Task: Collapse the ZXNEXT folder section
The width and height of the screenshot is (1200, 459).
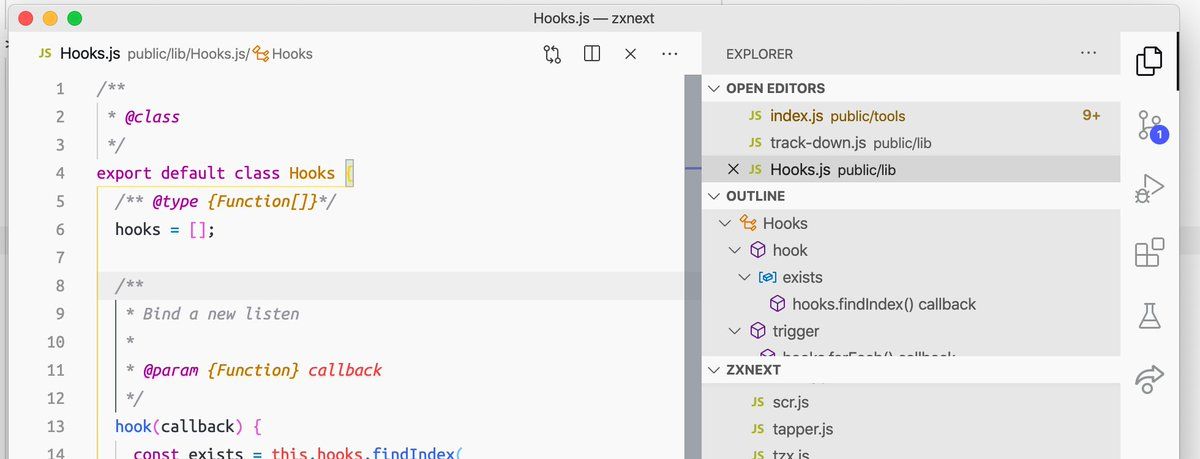Action: tap(714, 369)
